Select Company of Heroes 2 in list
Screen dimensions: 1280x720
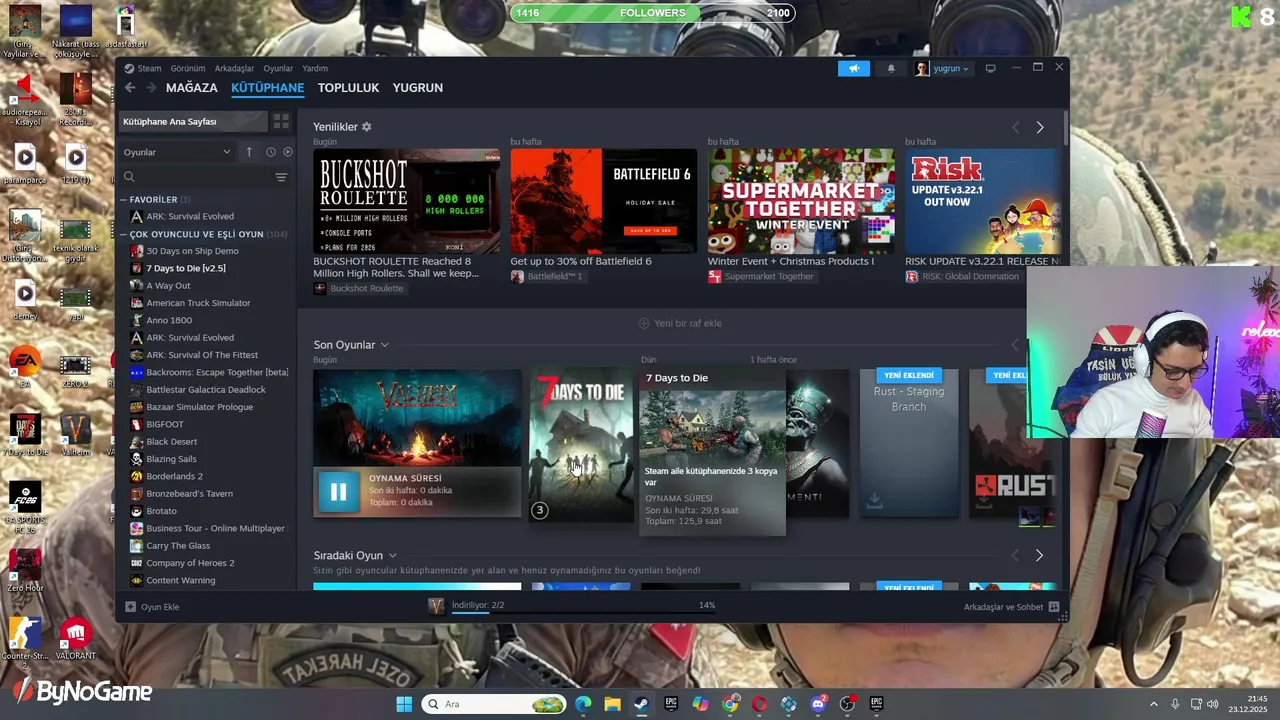pyautogui.click(x=190, y=563)
